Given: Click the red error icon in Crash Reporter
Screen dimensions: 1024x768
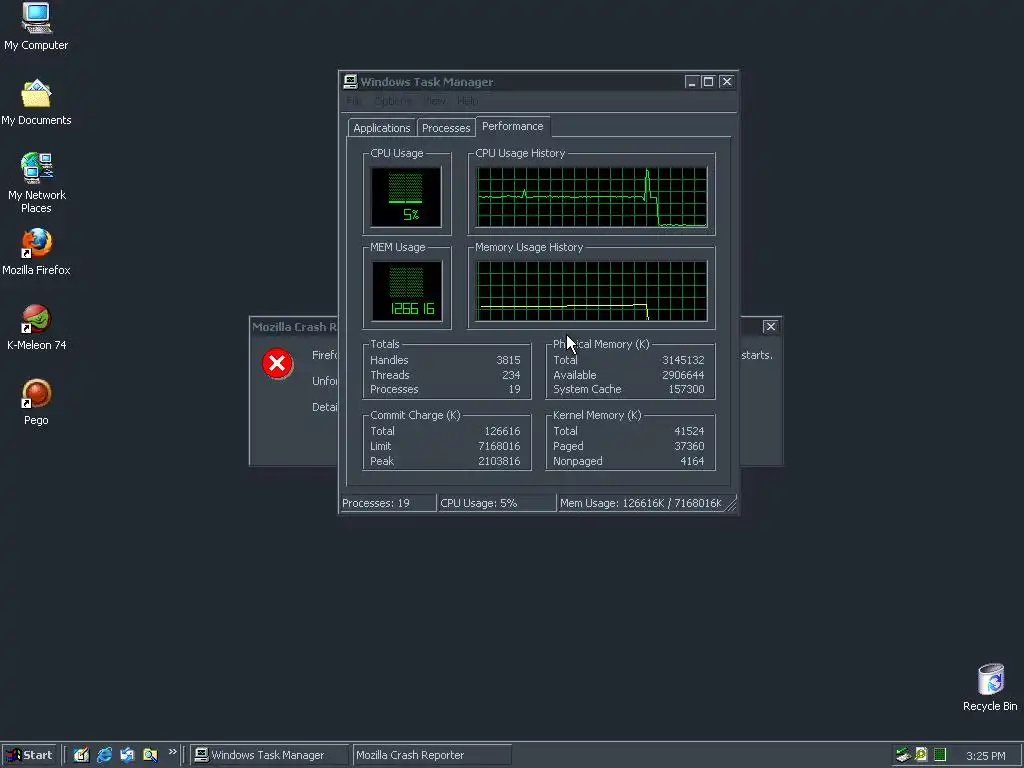Looking at the screenshot, I should [x=278, y=363].
